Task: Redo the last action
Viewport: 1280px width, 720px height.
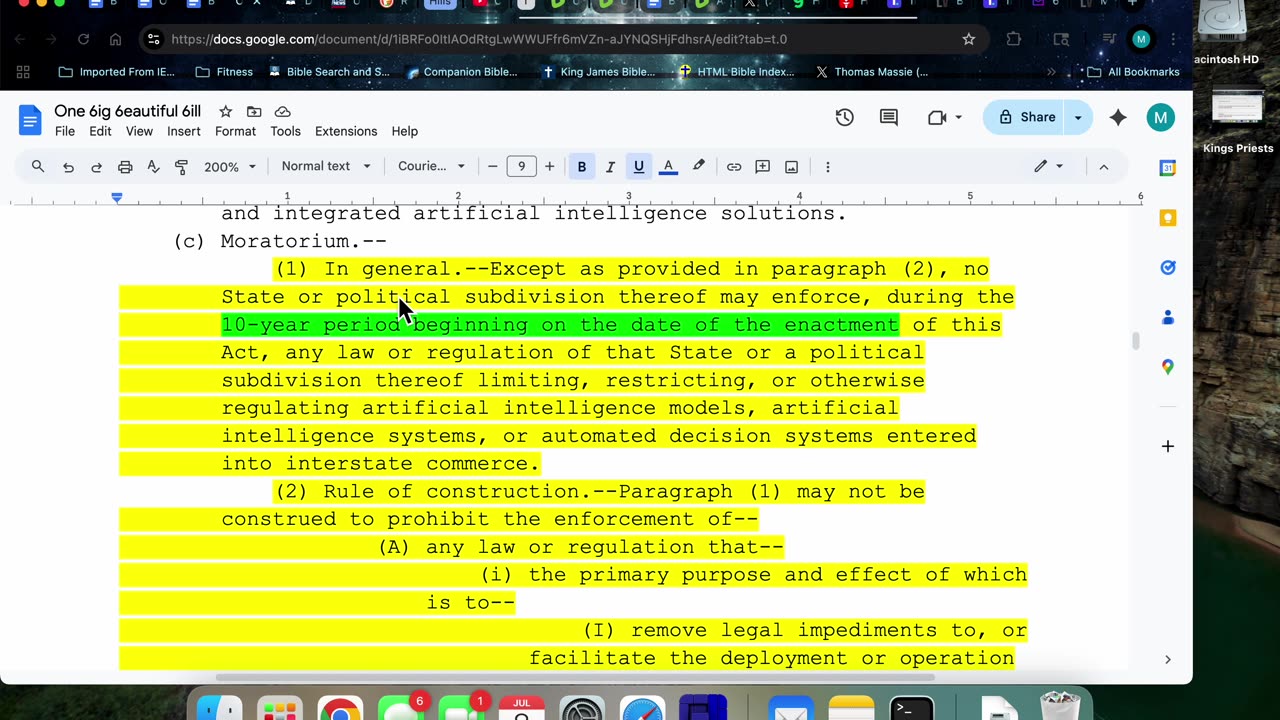Action: [96, 167]
